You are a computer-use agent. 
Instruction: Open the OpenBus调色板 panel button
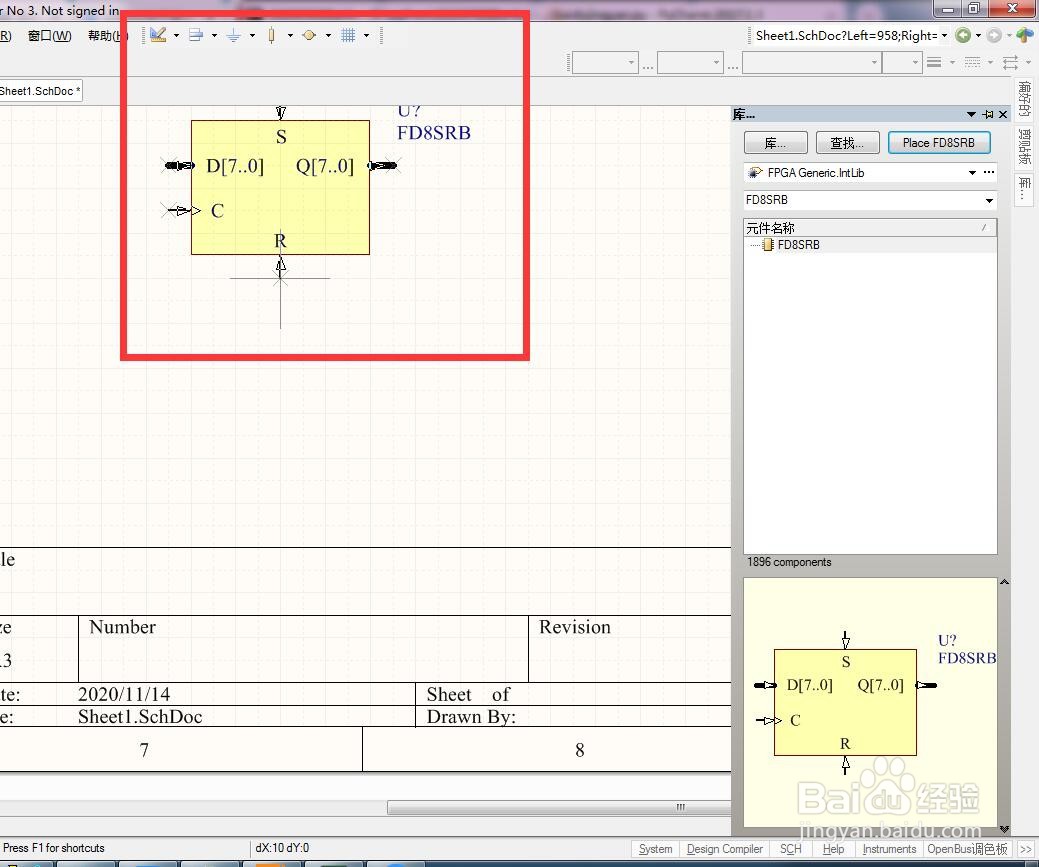(967, 849)
